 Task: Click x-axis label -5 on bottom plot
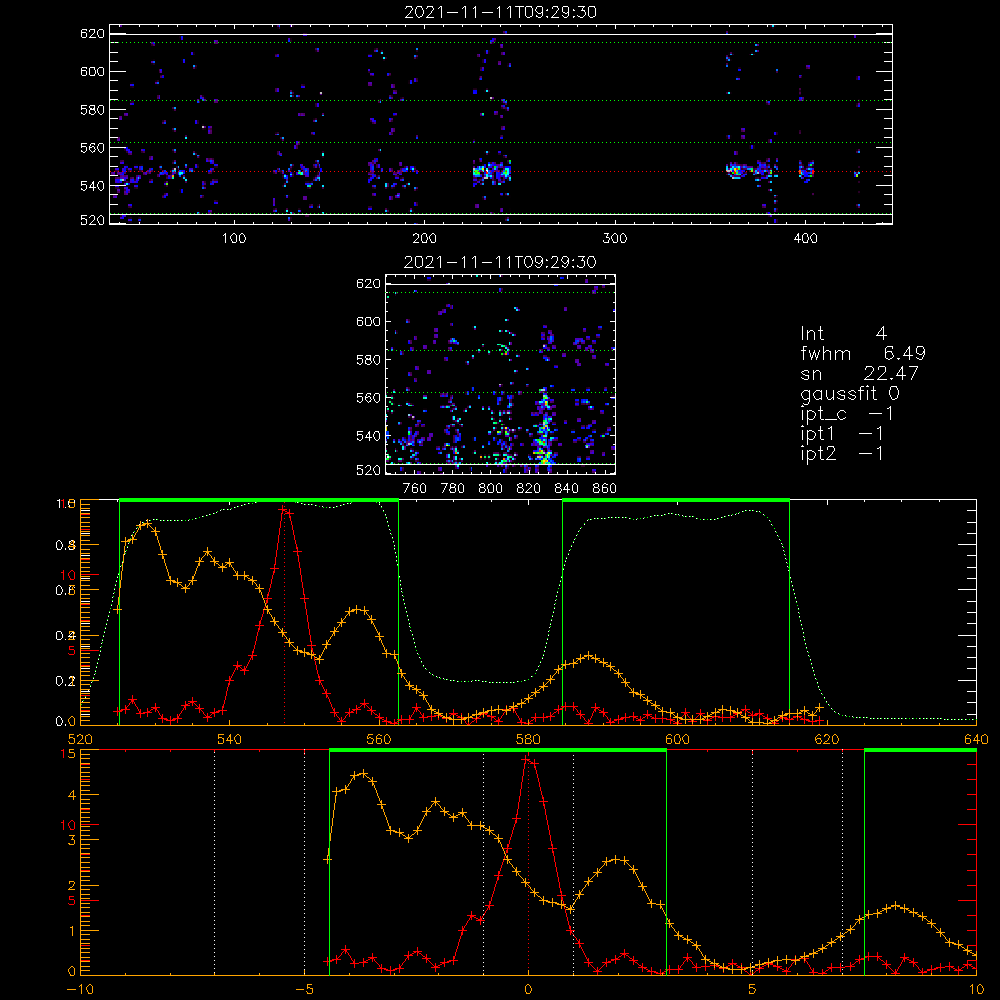(305, 990)
